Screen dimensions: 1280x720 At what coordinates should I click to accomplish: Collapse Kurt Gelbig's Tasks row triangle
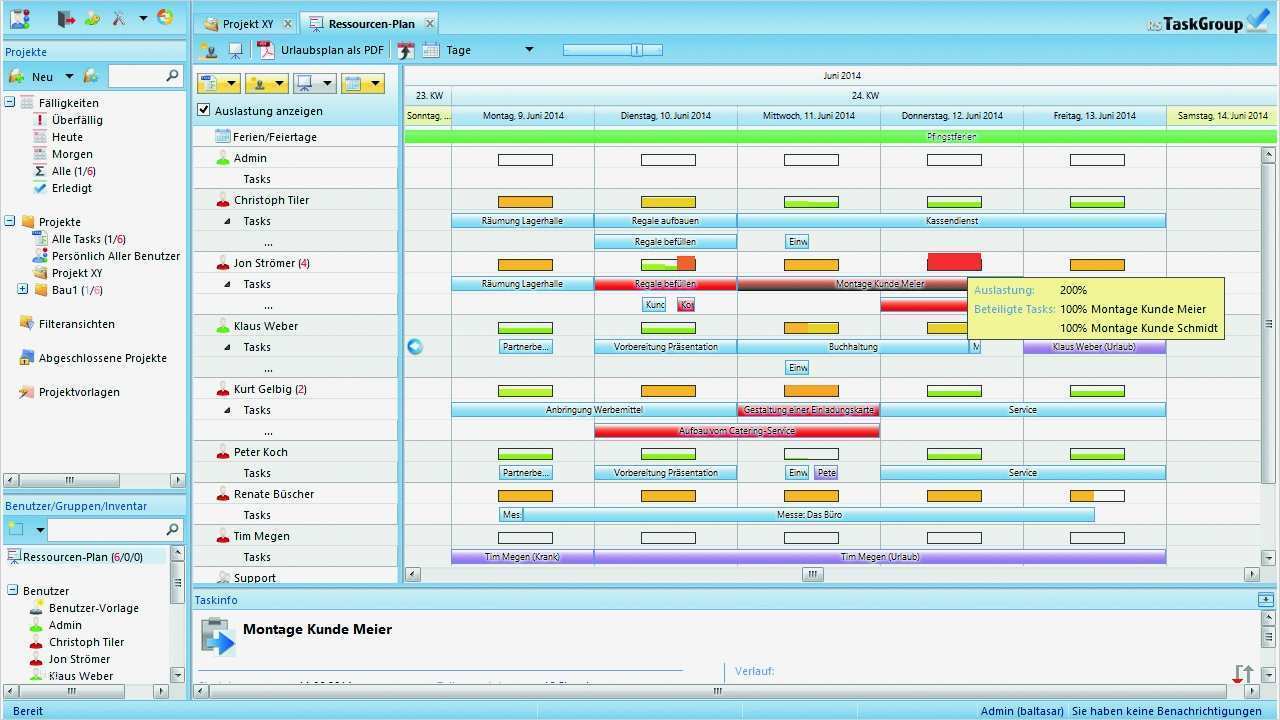[226, 410]
